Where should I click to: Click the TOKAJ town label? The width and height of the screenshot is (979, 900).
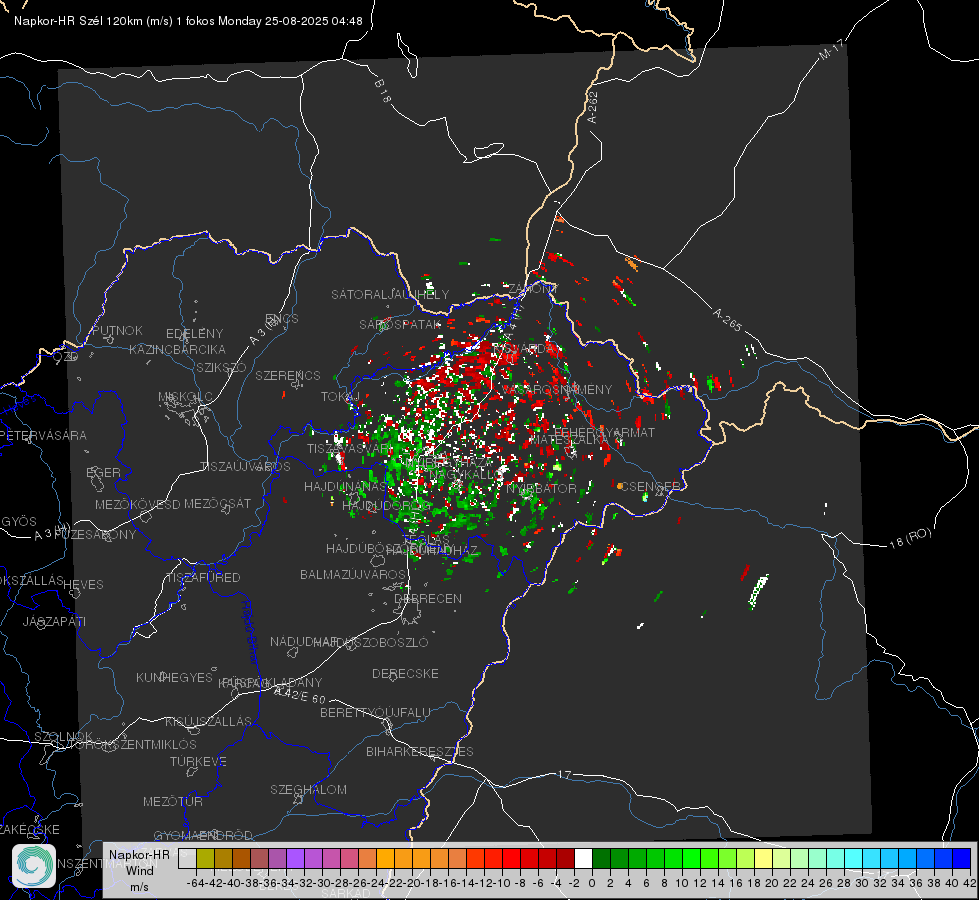pos(340,397)
